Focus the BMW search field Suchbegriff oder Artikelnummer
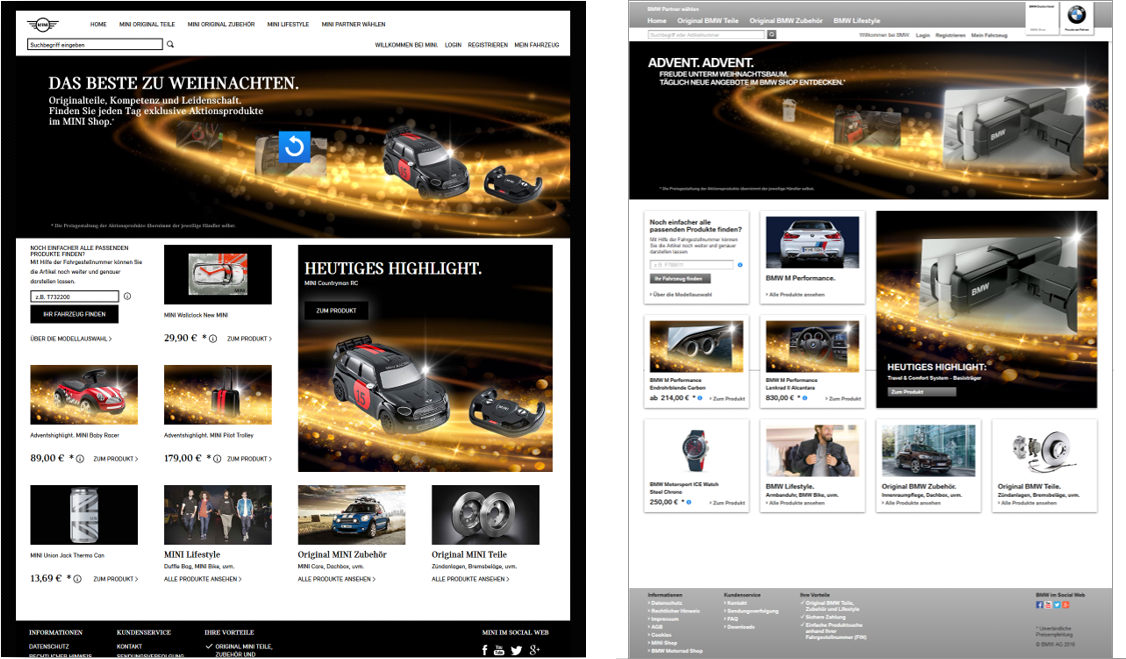1126x659 pixels. click(x=707, y=34)
